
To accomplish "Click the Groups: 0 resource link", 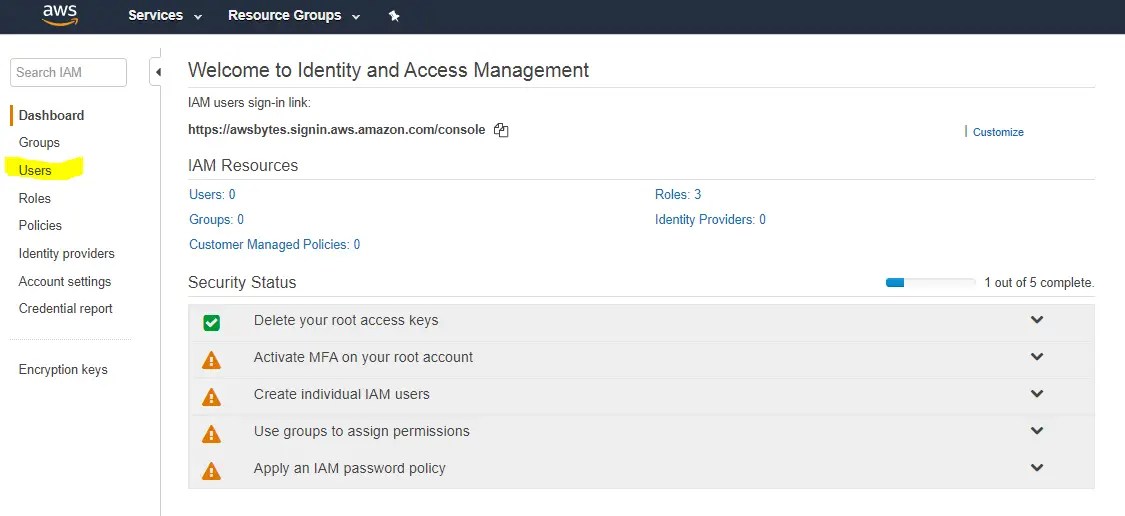I will pos(217,220).
